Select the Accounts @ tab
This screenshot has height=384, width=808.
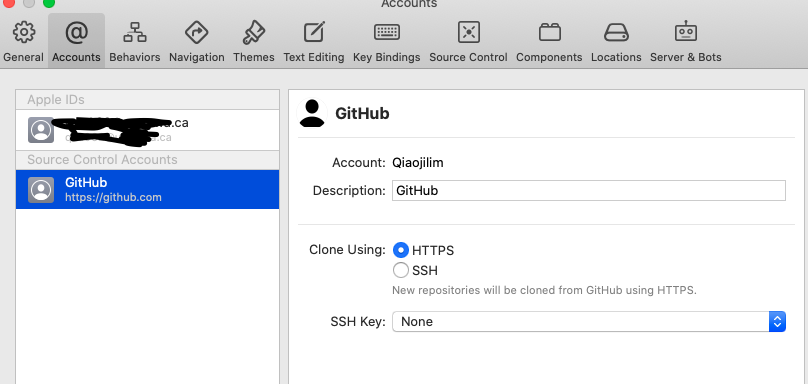pyautogui.click(x=76, y=41)
